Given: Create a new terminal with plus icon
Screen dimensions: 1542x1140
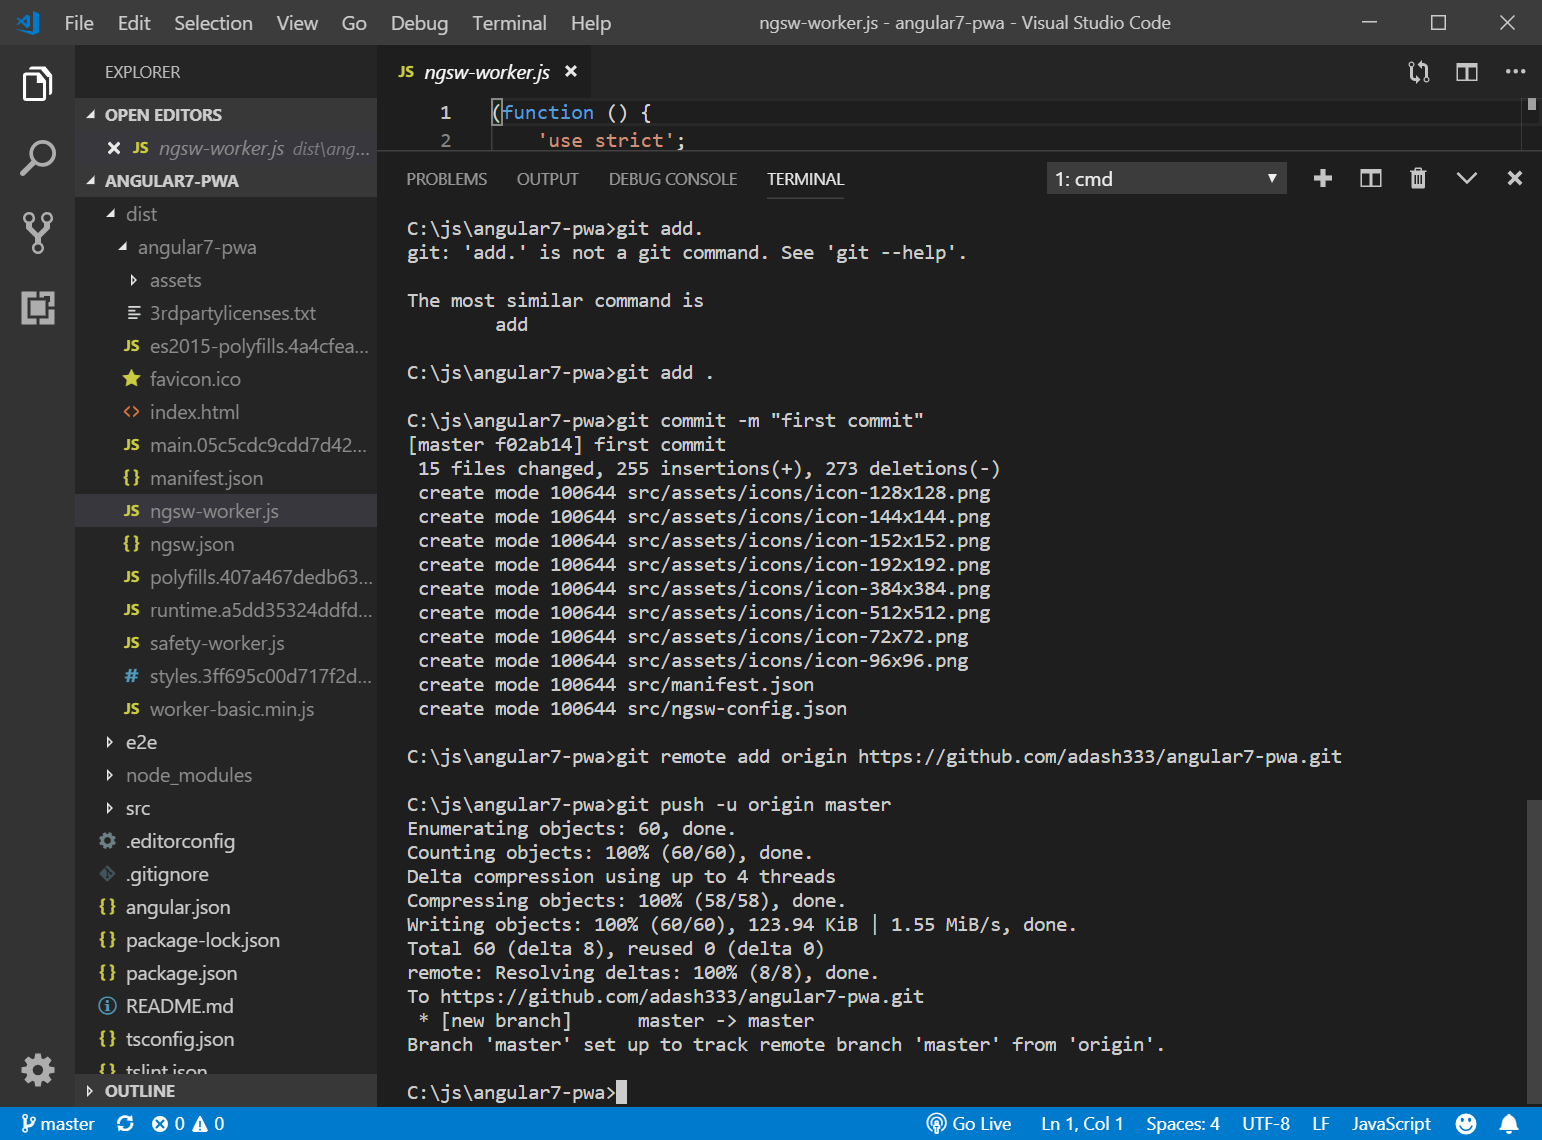Looking at the screenshot, I should click(1322, 179).
